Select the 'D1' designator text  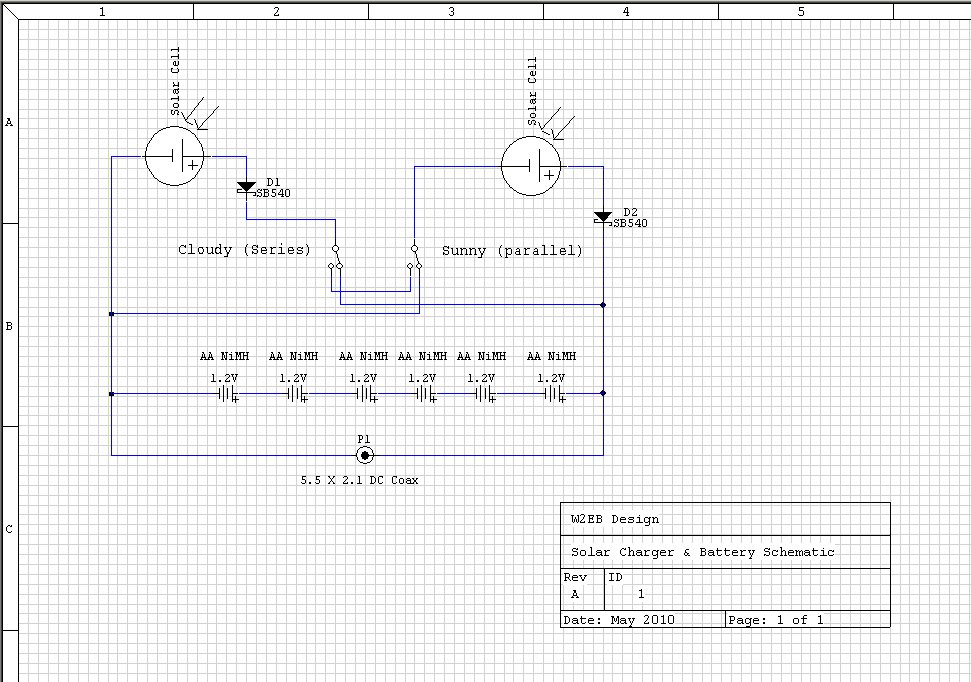pos(273,182)
